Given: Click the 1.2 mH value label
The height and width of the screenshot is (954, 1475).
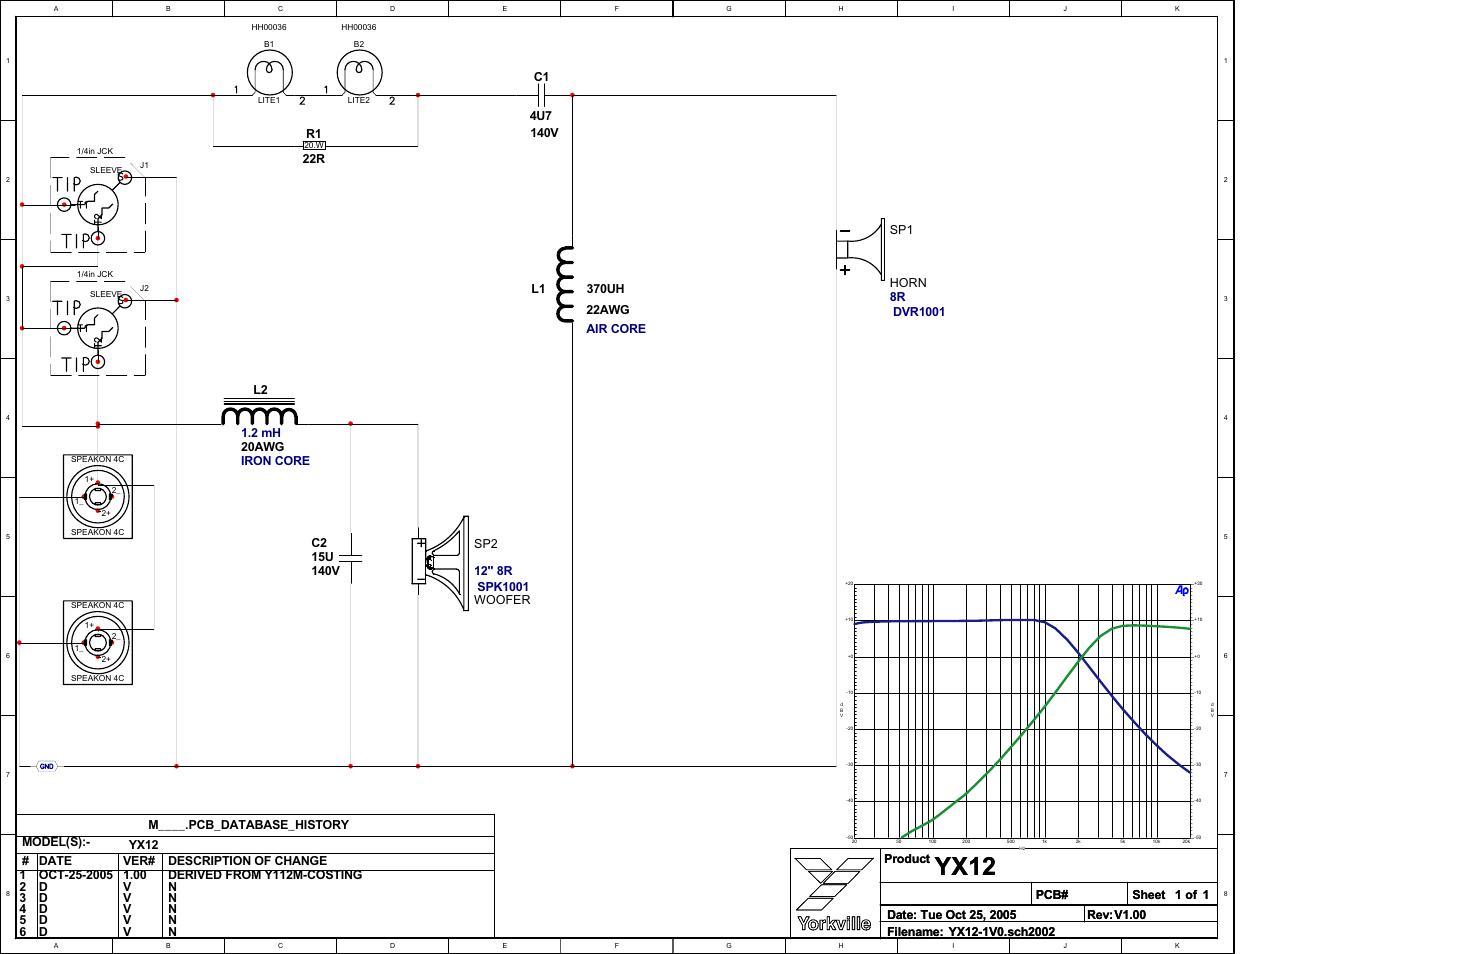Looking at the screenshot, I should tap(261, 433).
